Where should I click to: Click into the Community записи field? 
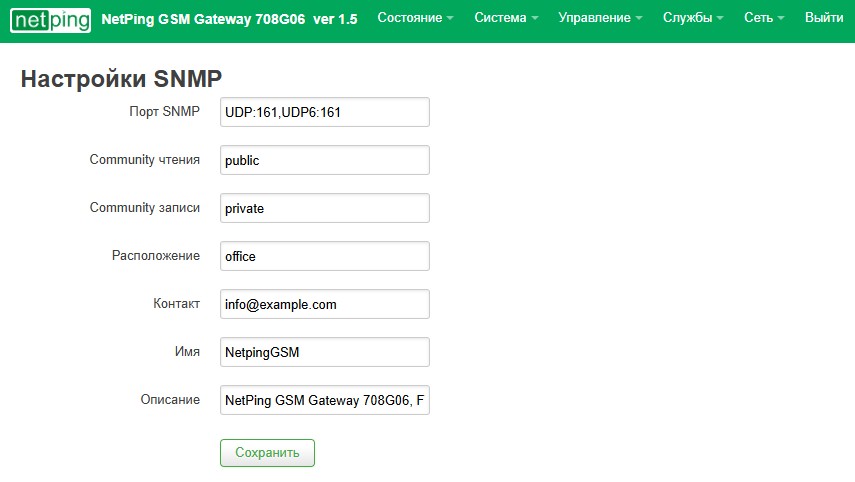point(324,208)
